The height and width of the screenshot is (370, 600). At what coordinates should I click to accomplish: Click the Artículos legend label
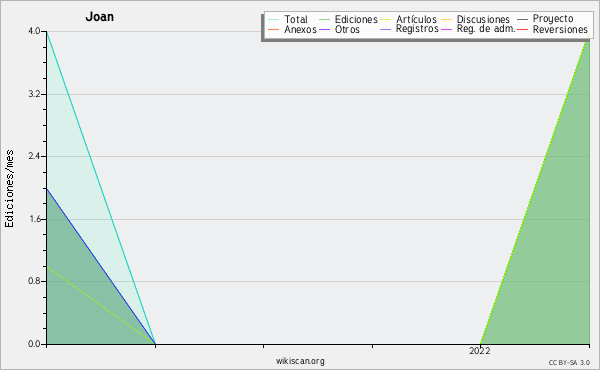(x=416, y=19)
